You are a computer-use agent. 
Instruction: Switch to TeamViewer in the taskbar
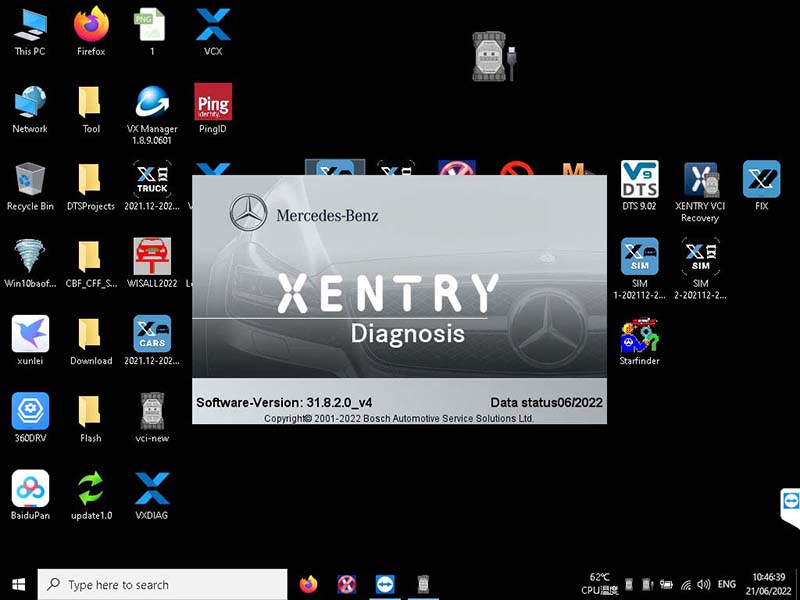[385, 584]
